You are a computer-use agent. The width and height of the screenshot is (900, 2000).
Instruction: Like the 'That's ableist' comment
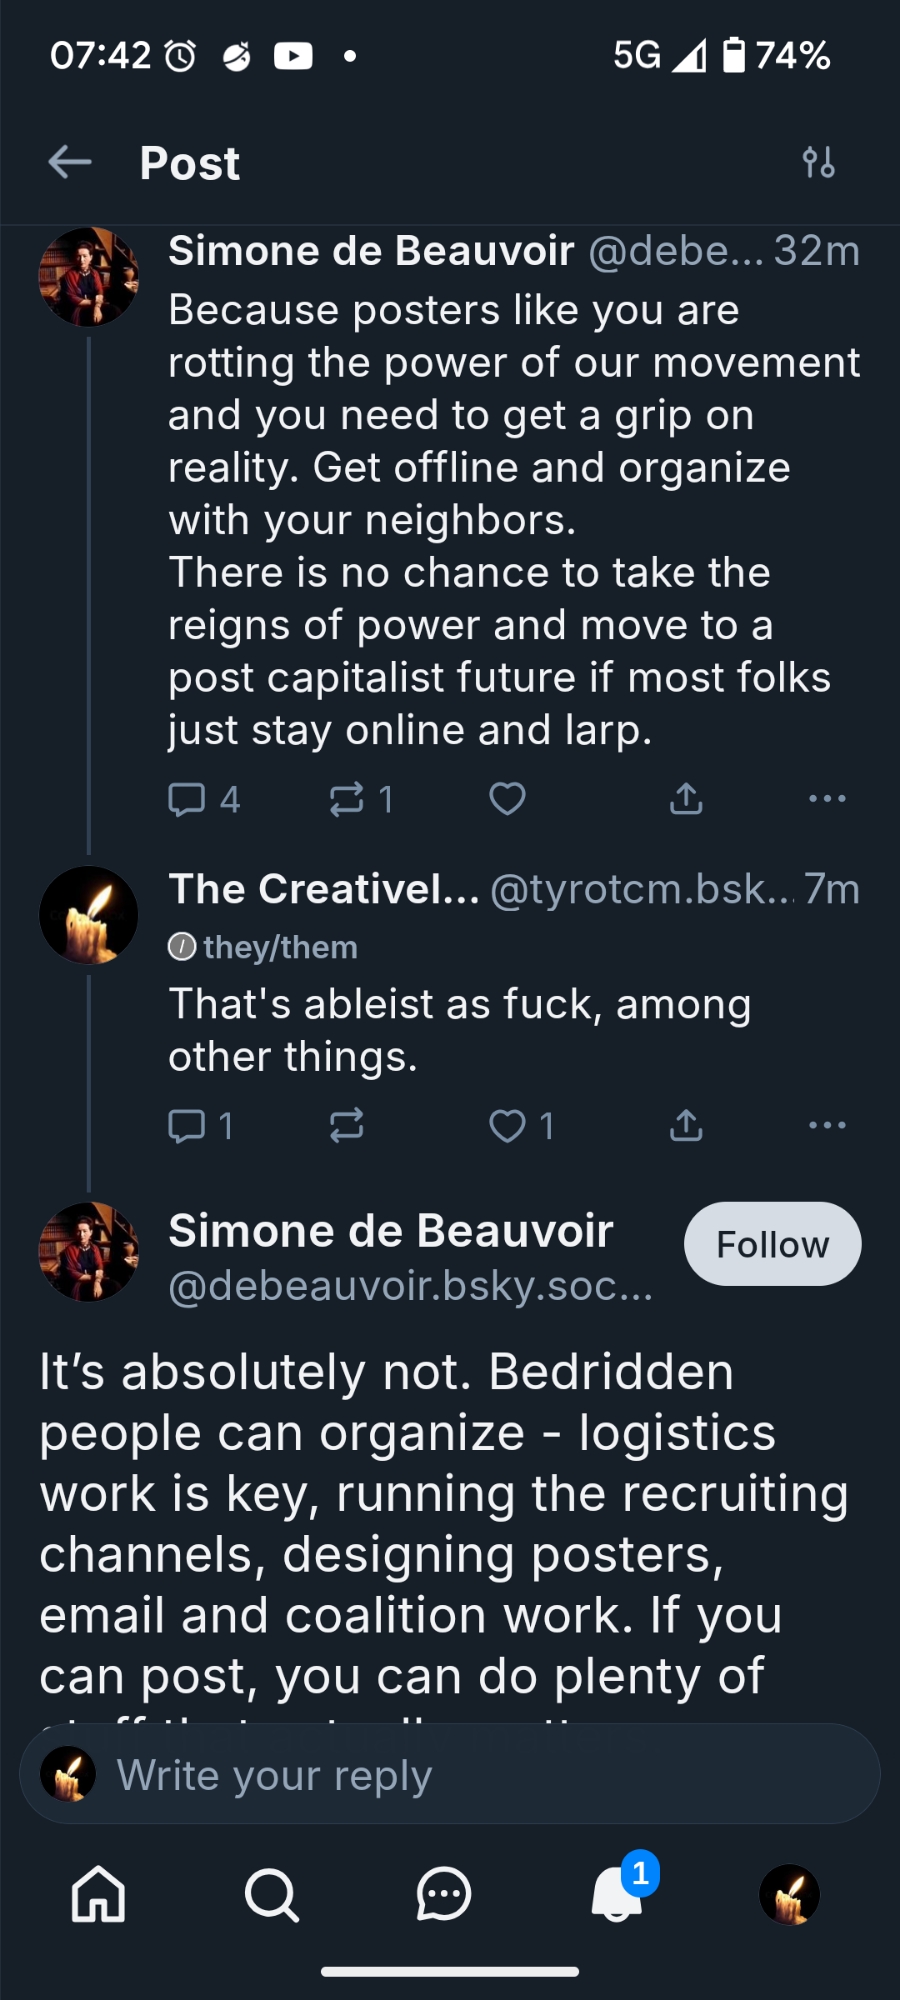pyautogui.click(x=507, y=1126)
